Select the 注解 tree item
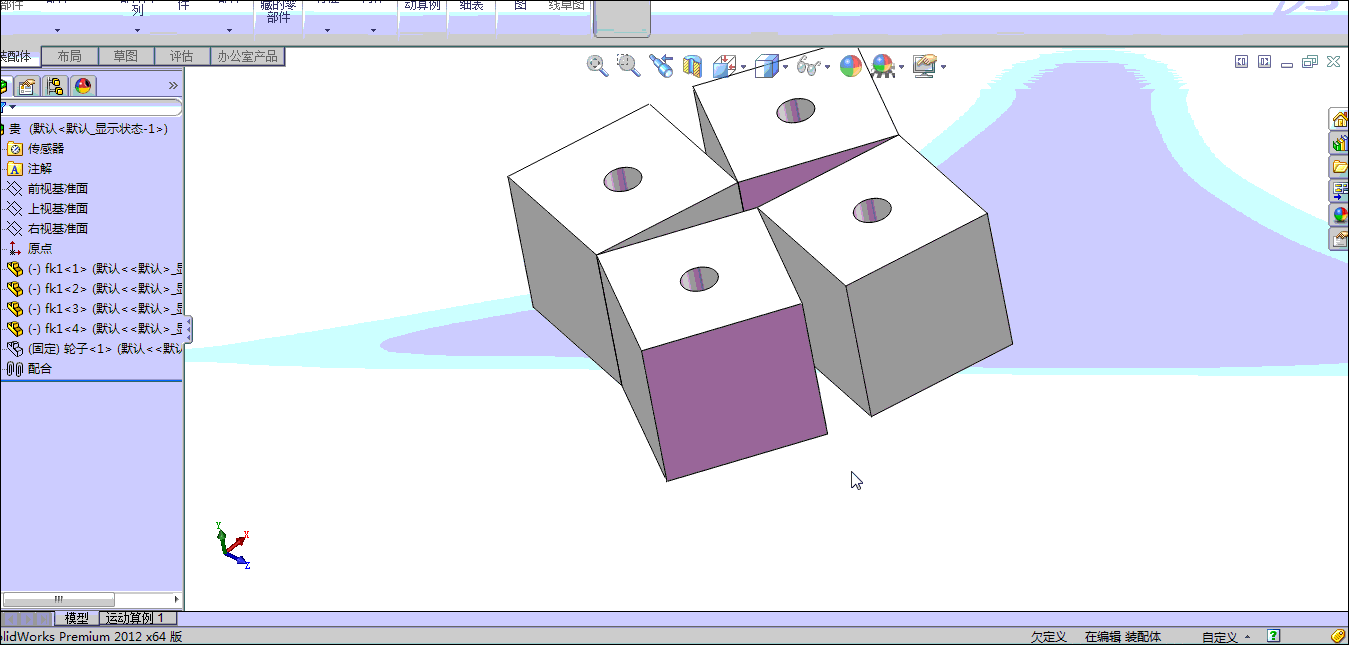This screenshot has height=645, width=1349. click(x=40, y=168)
